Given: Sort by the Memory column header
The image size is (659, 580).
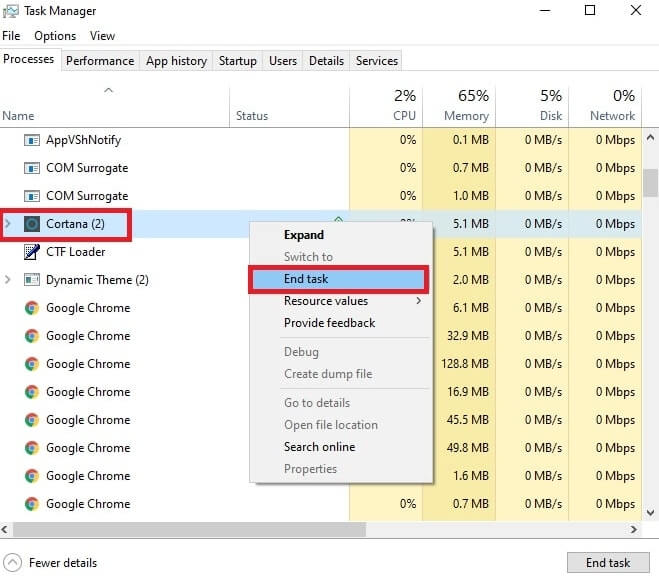Looking at the screenshot, I should [459, 106].
